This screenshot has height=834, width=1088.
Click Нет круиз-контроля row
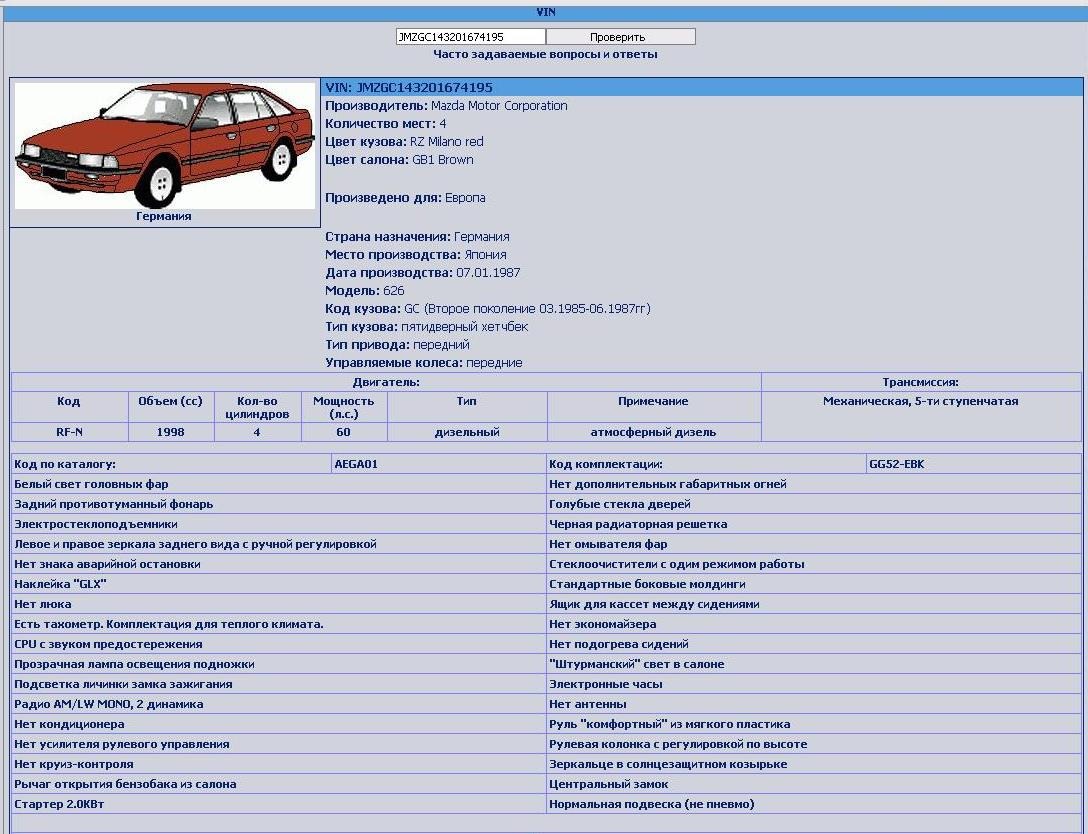point(279,765)
